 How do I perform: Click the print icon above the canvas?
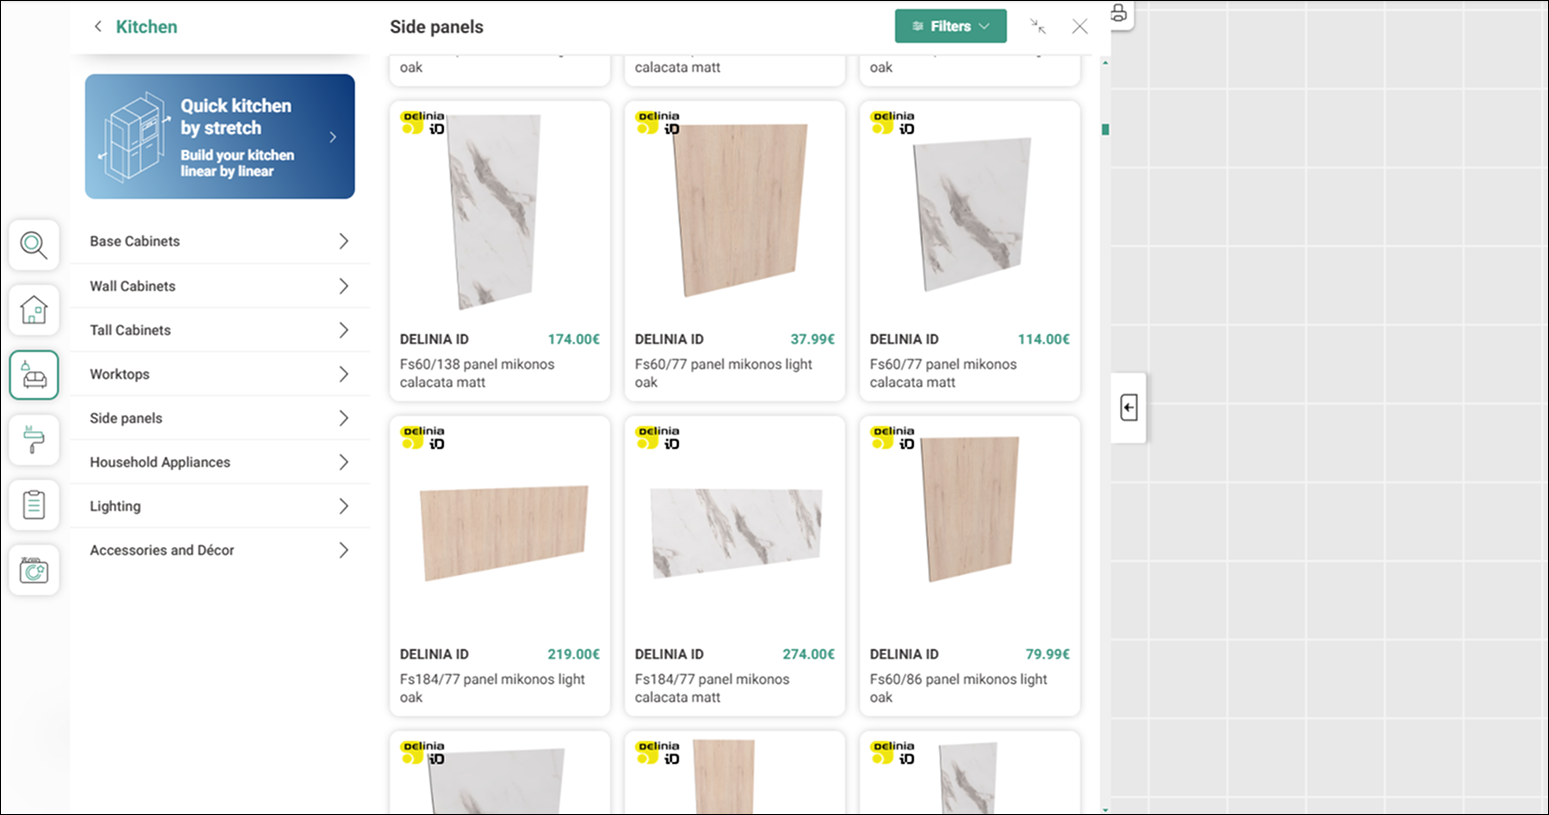point(1119,13)
